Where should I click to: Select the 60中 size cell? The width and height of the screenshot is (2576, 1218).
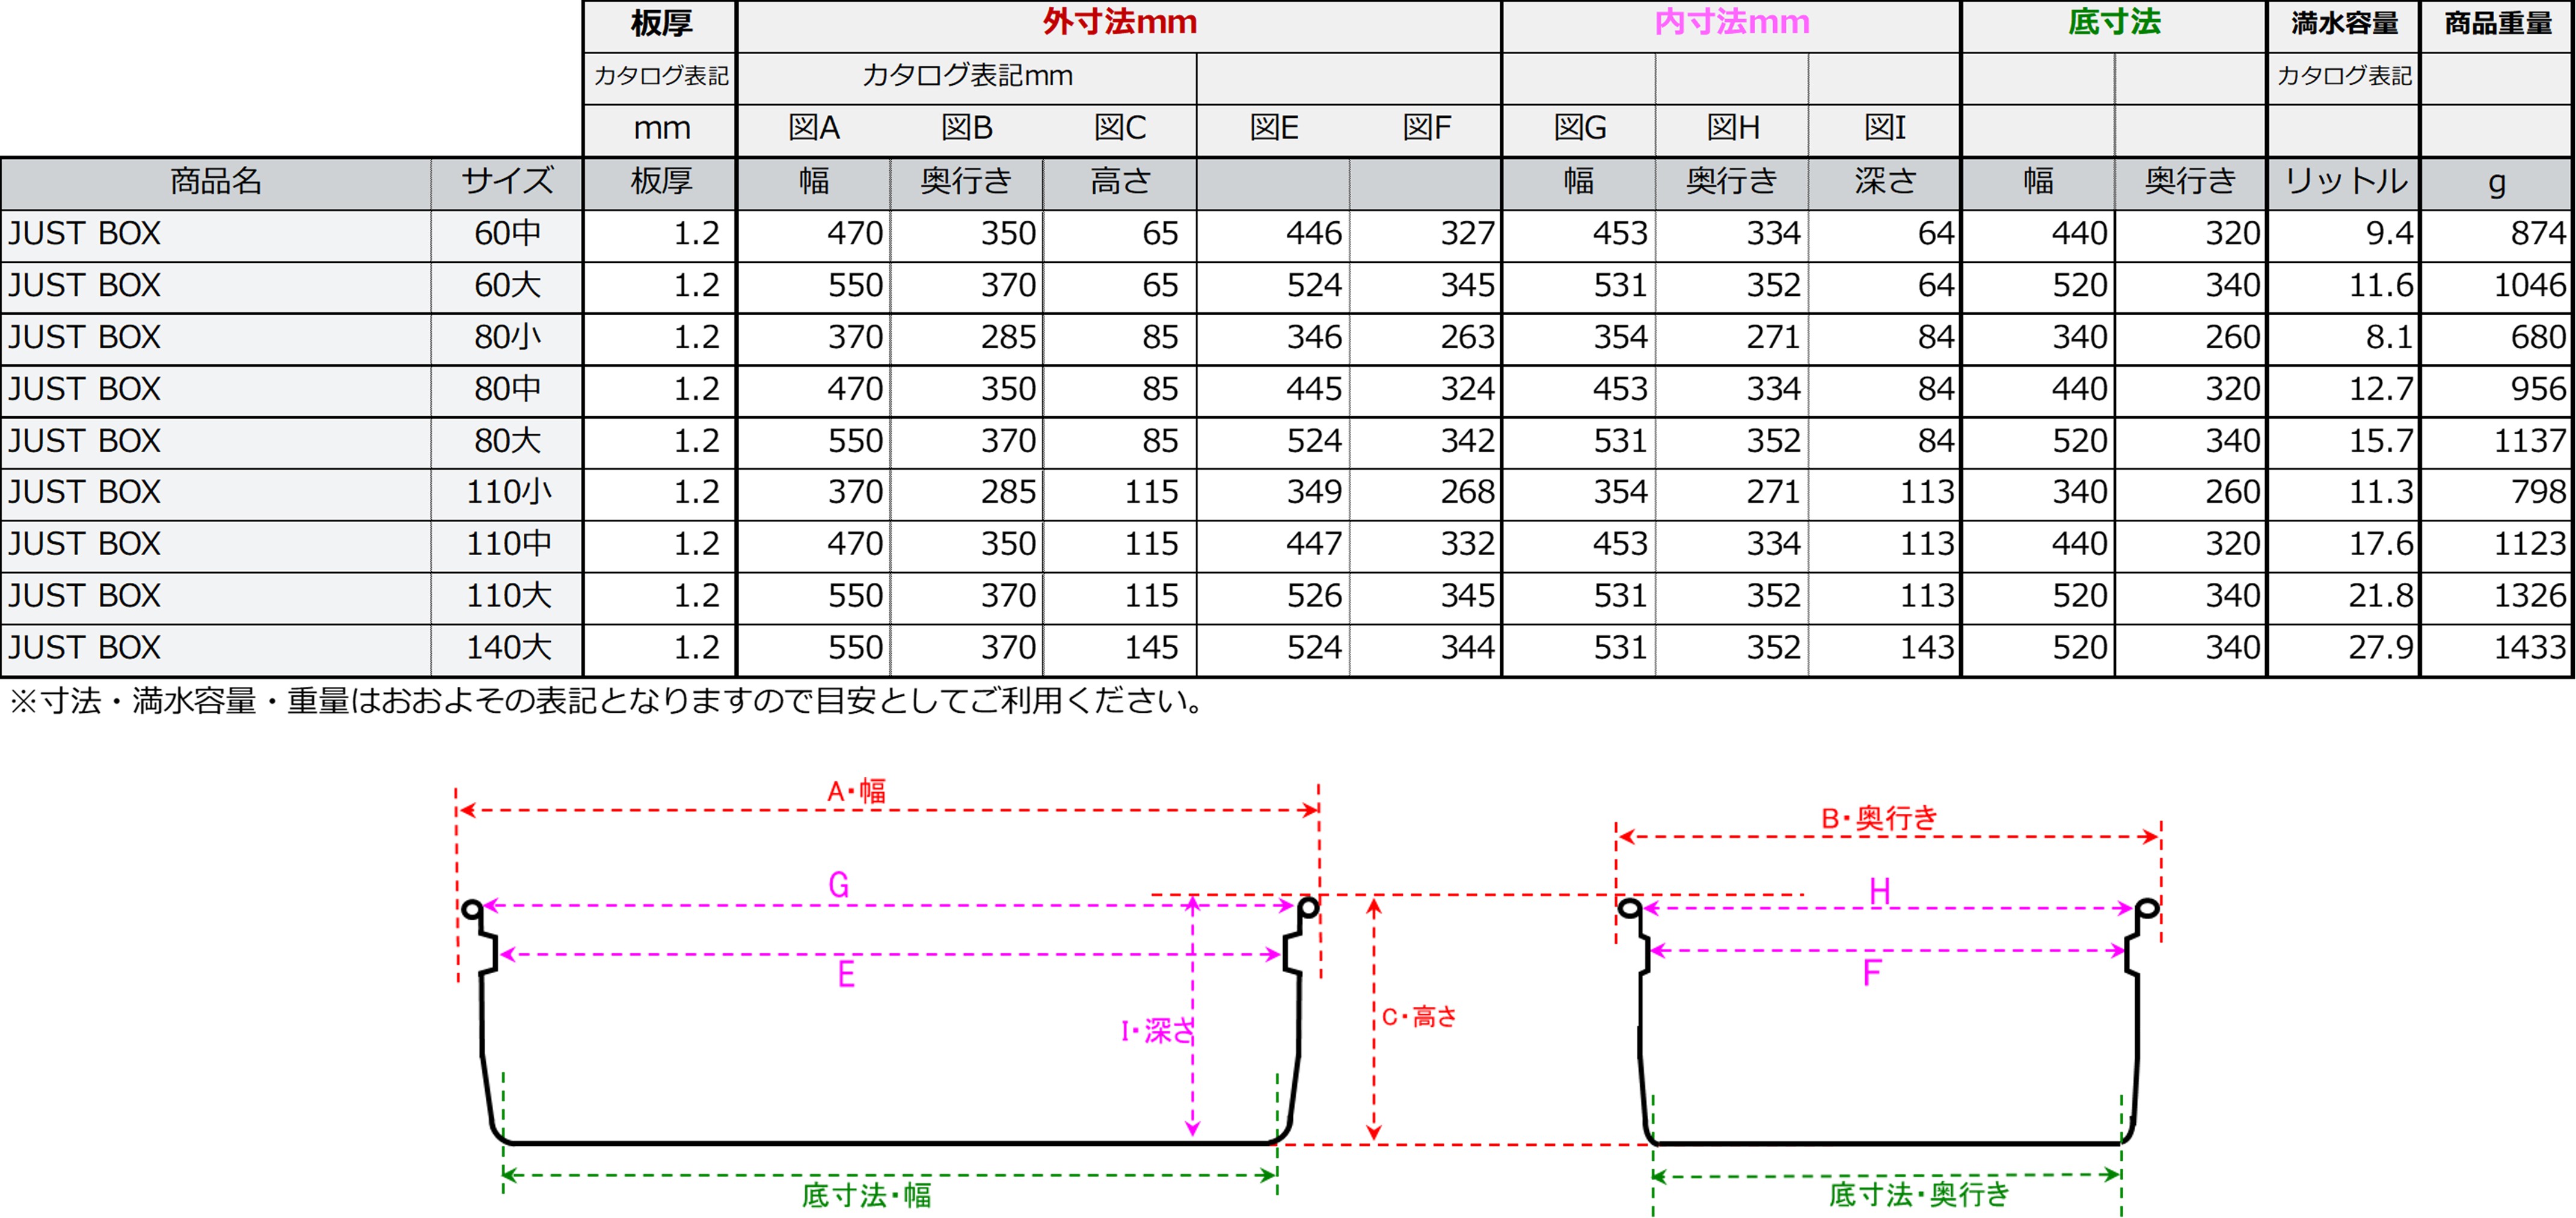click(507, 234)
